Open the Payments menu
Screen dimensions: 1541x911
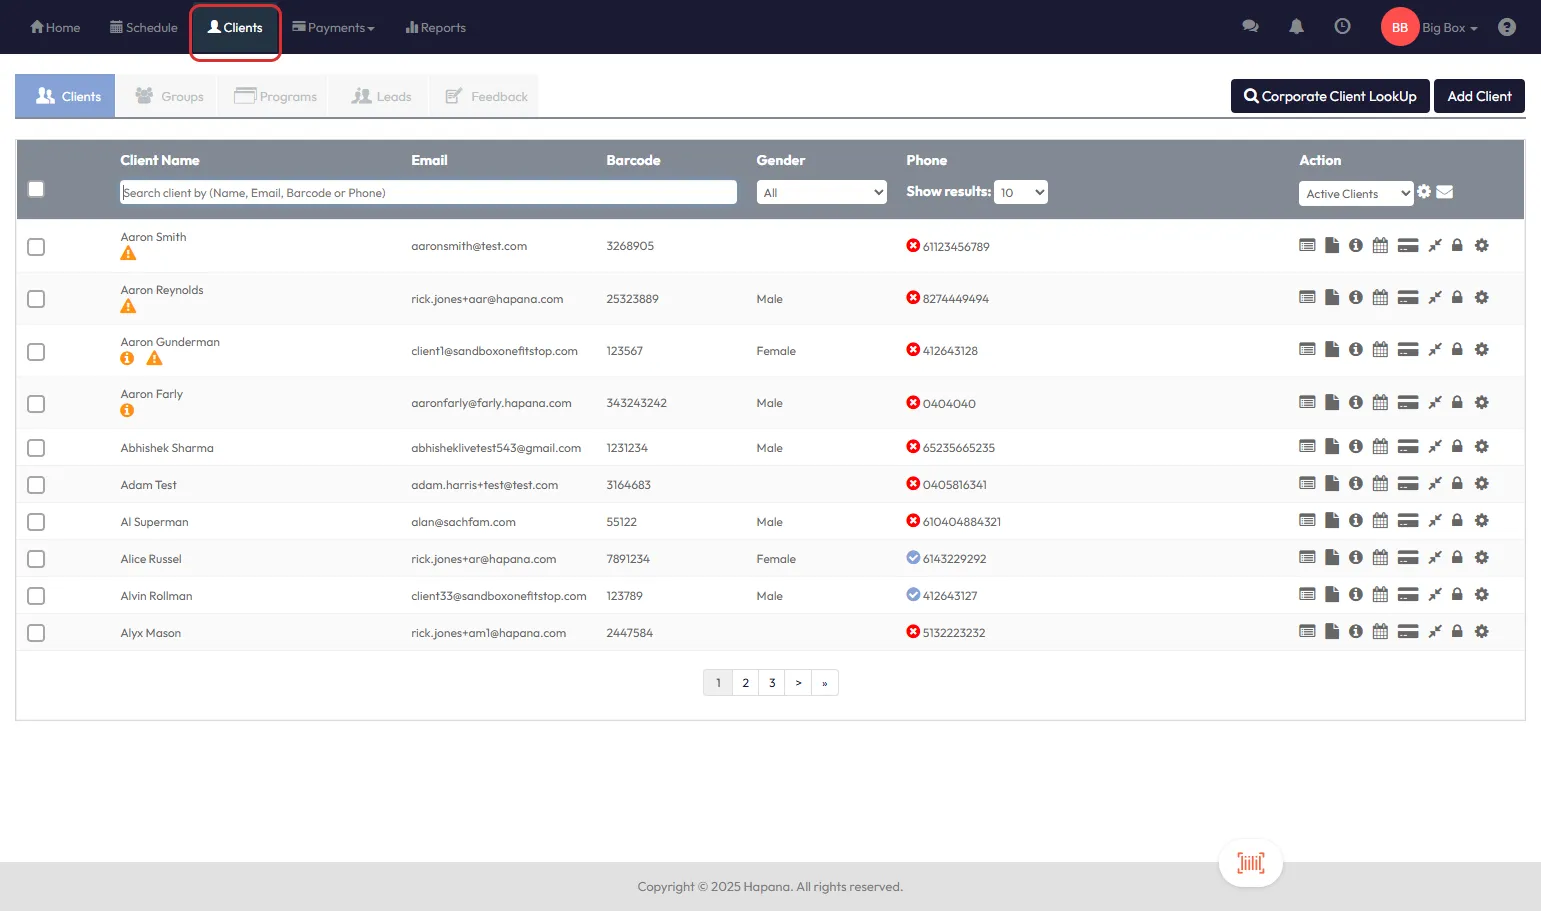click(334, 28)
